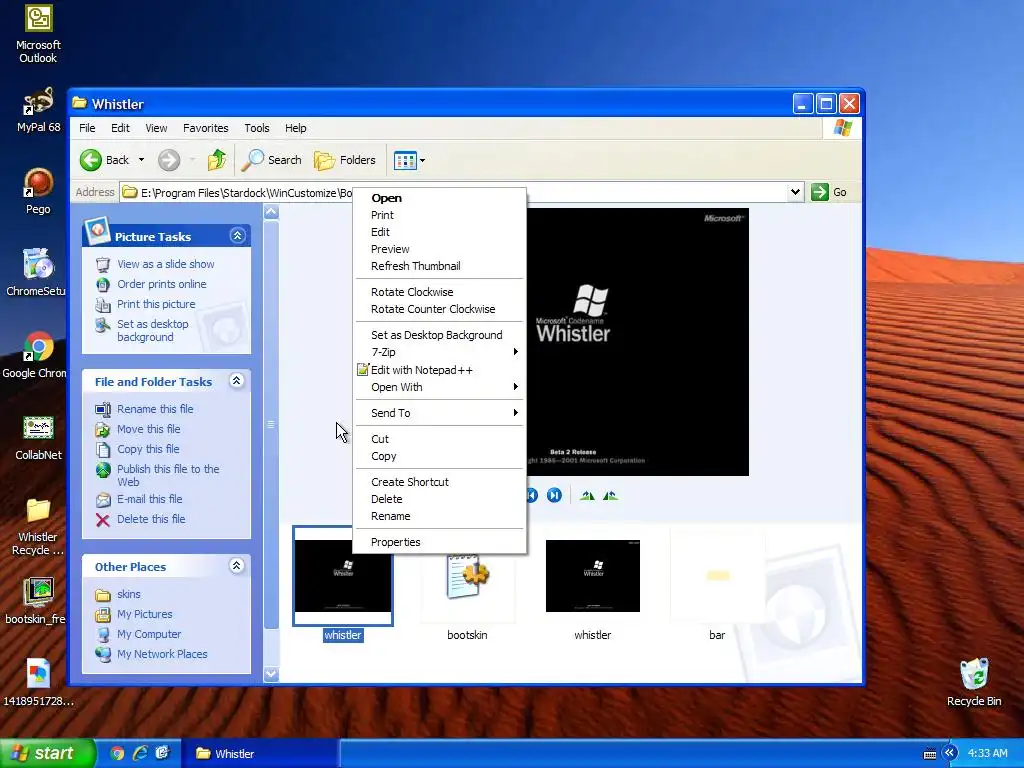The width and height of the screenshot is (1024, 768).
Task: Expand the Send To submenu
Action: pos(440,413)
